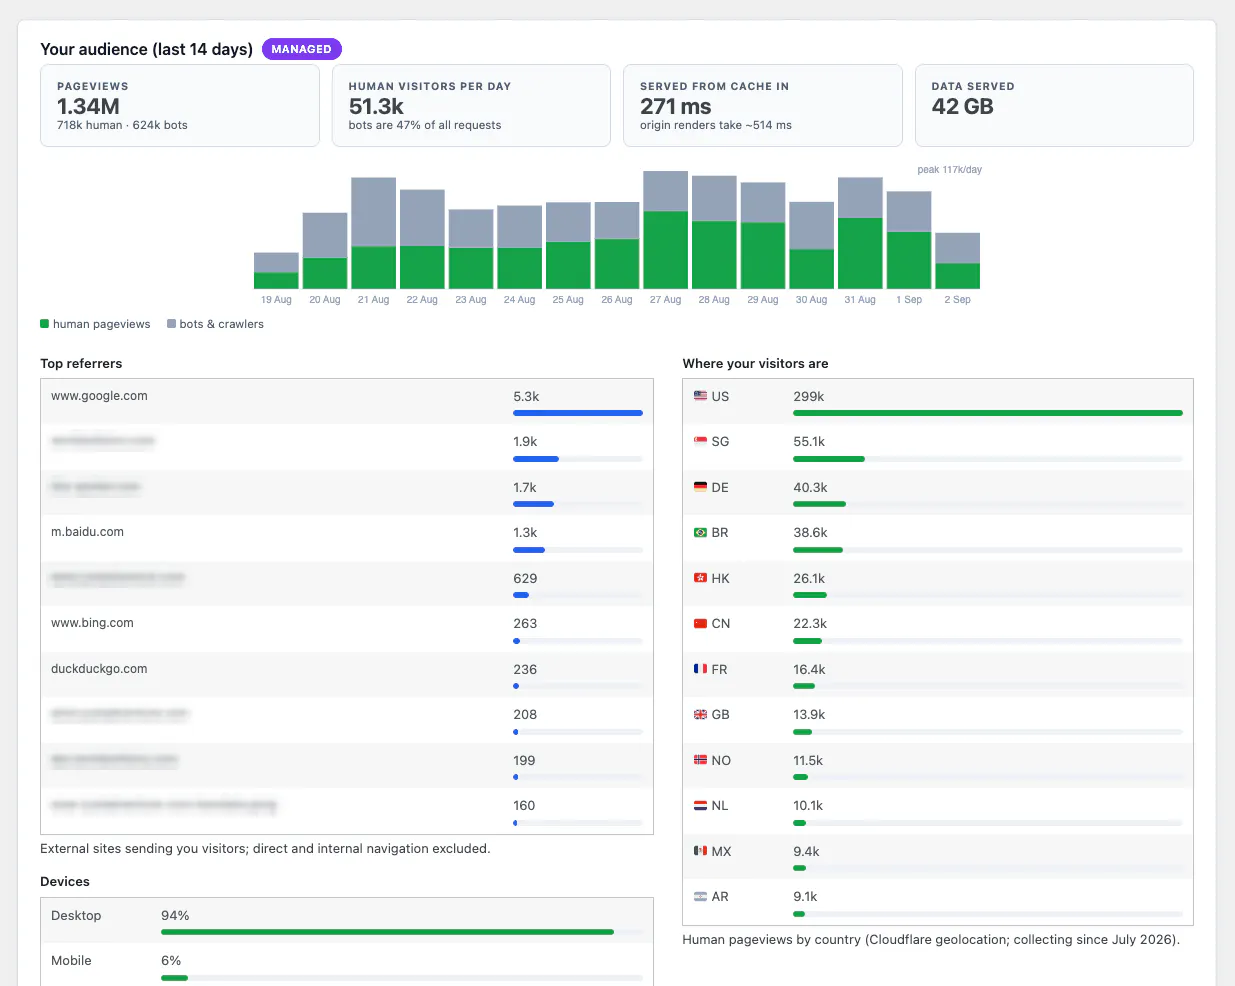Click the origin renders take ~514 ms text
The width and height of the screenshot is (1235, 986).
[x=716, y=125]
